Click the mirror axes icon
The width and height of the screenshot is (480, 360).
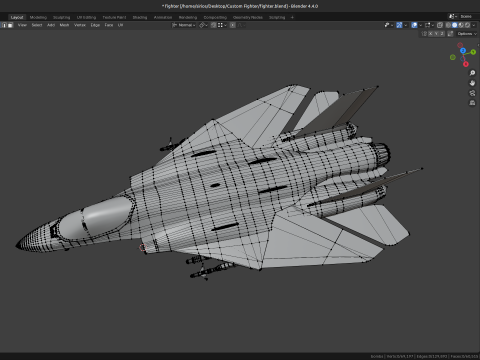(x=424, y=34)
